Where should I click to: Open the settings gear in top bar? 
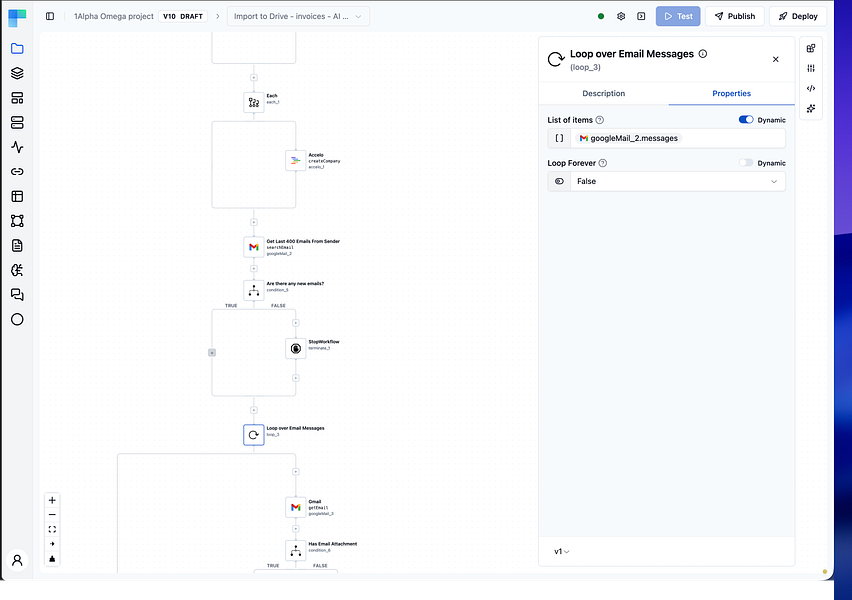click(621, 16)
